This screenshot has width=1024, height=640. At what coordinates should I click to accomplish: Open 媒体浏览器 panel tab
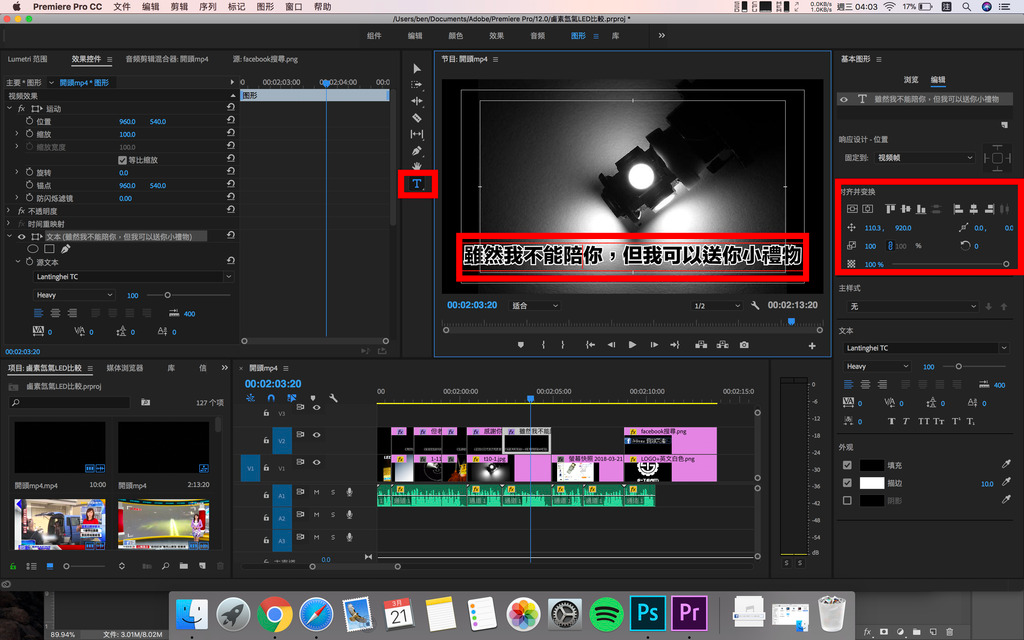point(125,368)
